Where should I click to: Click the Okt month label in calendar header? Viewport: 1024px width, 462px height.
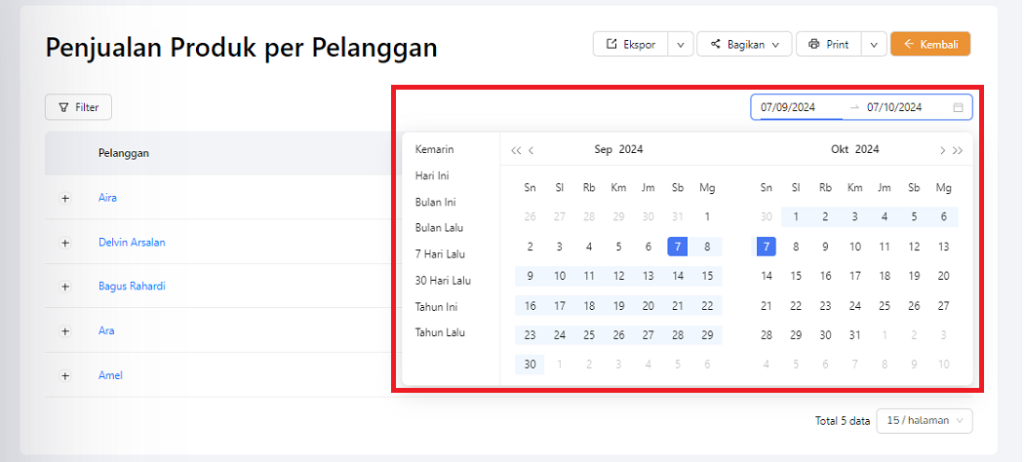coord(840,150)
